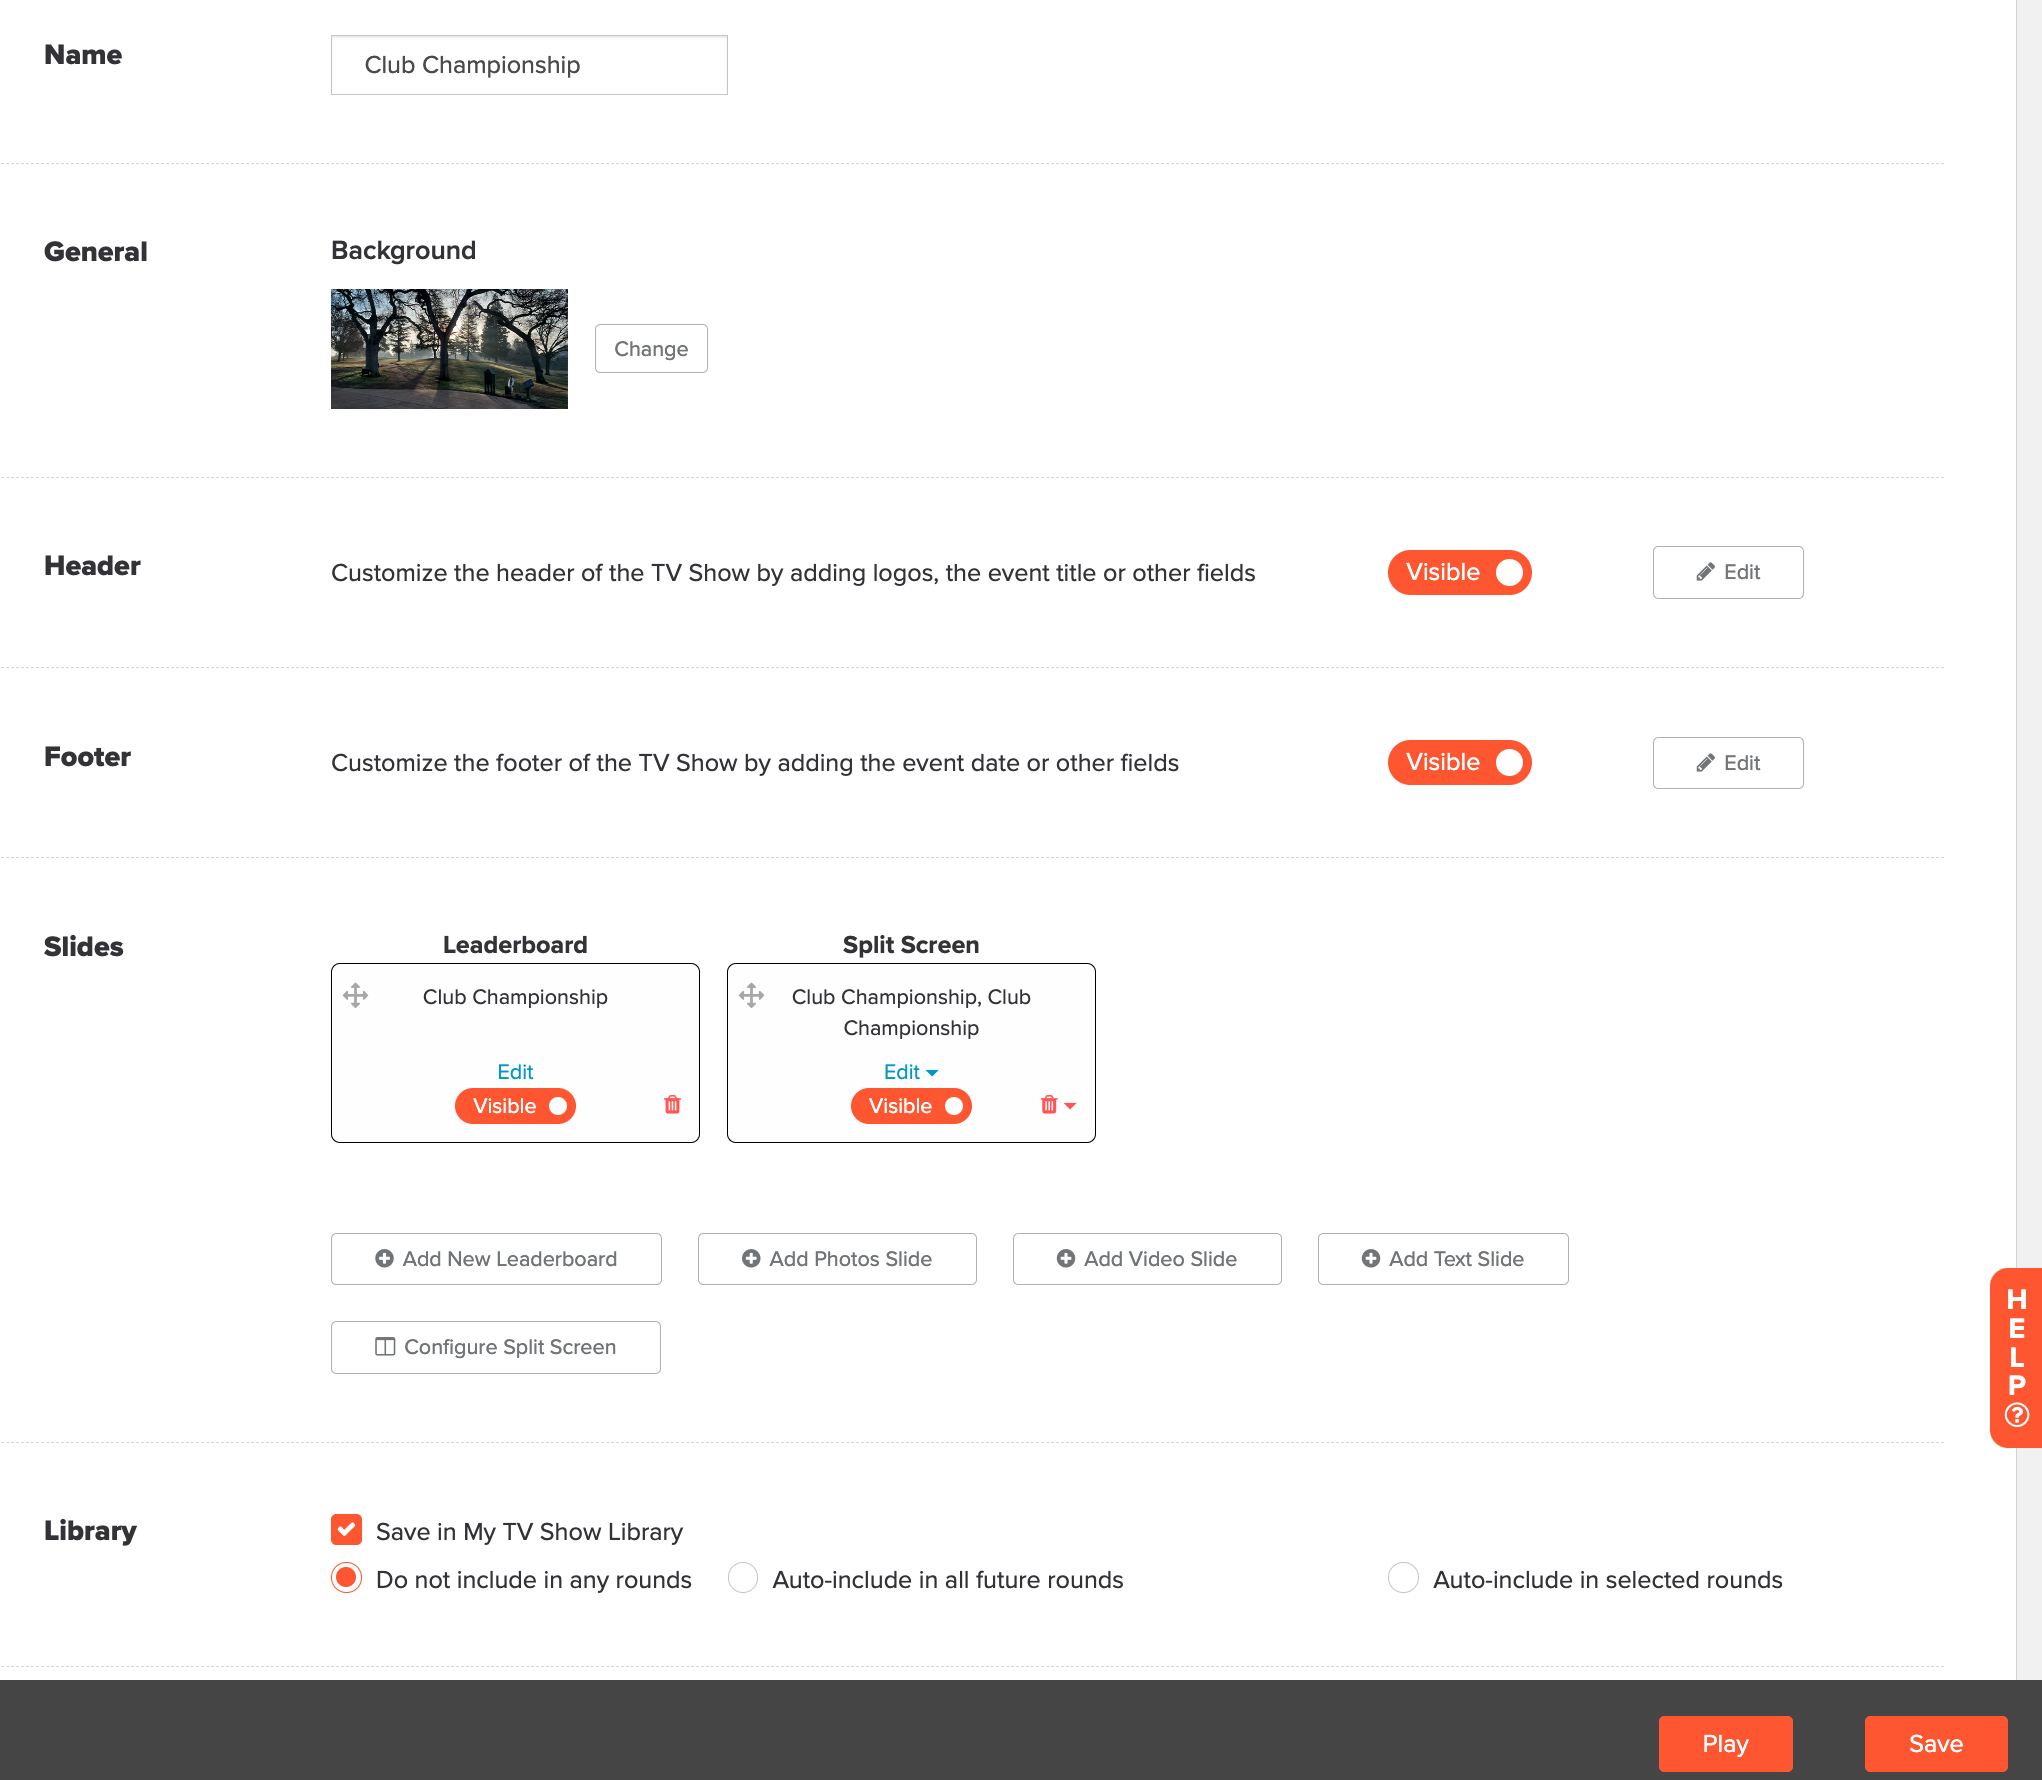The height and width of the screenshot is (1780, 2042).
Task: Select Do not include in any rounds
Action: coord(346,1578)
